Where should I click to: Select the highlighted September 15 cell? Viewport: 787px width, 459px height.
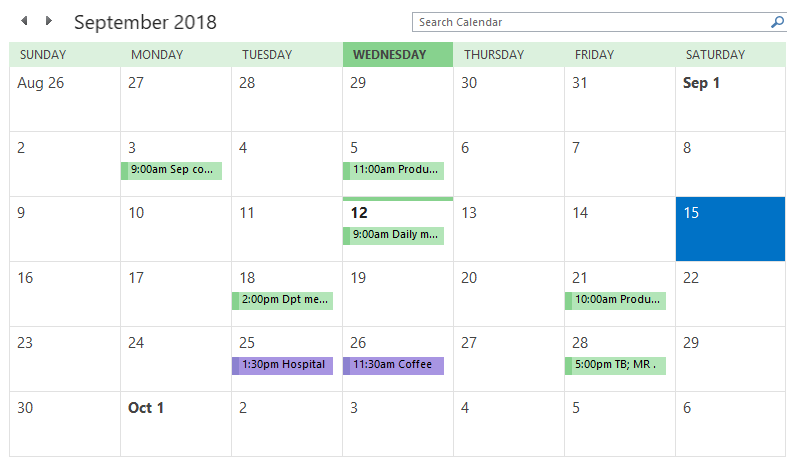[730, 229]
